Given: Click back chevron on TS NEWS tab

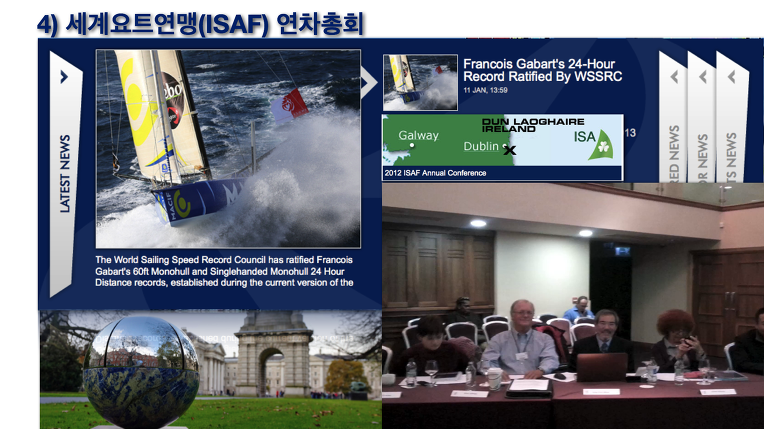Looking at the screenshot, I should click(x=732, y=77).
